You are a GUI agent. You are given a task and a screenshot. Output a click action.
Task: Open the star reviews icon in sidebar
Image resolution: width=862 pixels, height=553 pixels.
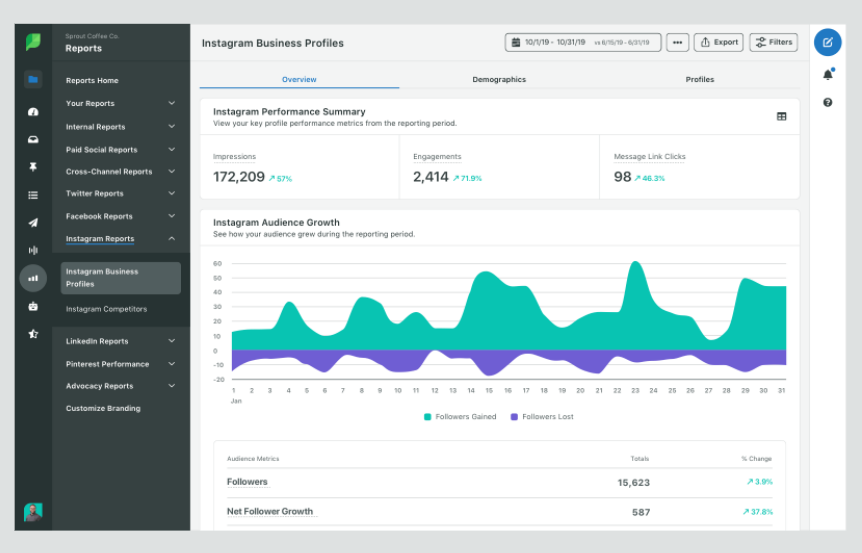point(33,334)
